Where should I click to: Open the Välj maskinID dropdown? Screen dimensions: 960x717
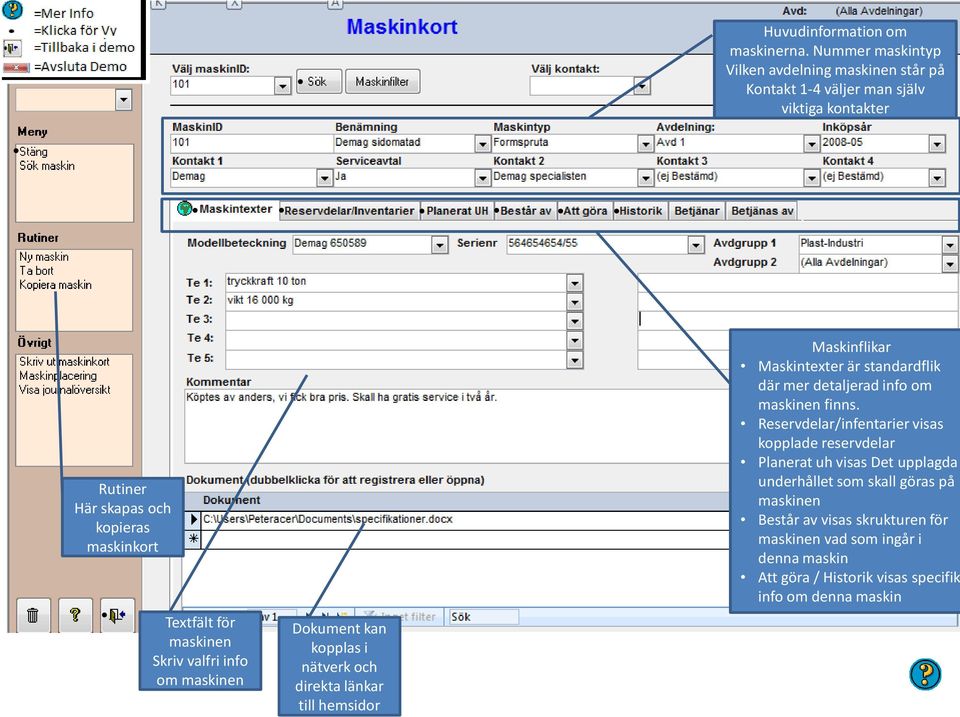[282, 86]
